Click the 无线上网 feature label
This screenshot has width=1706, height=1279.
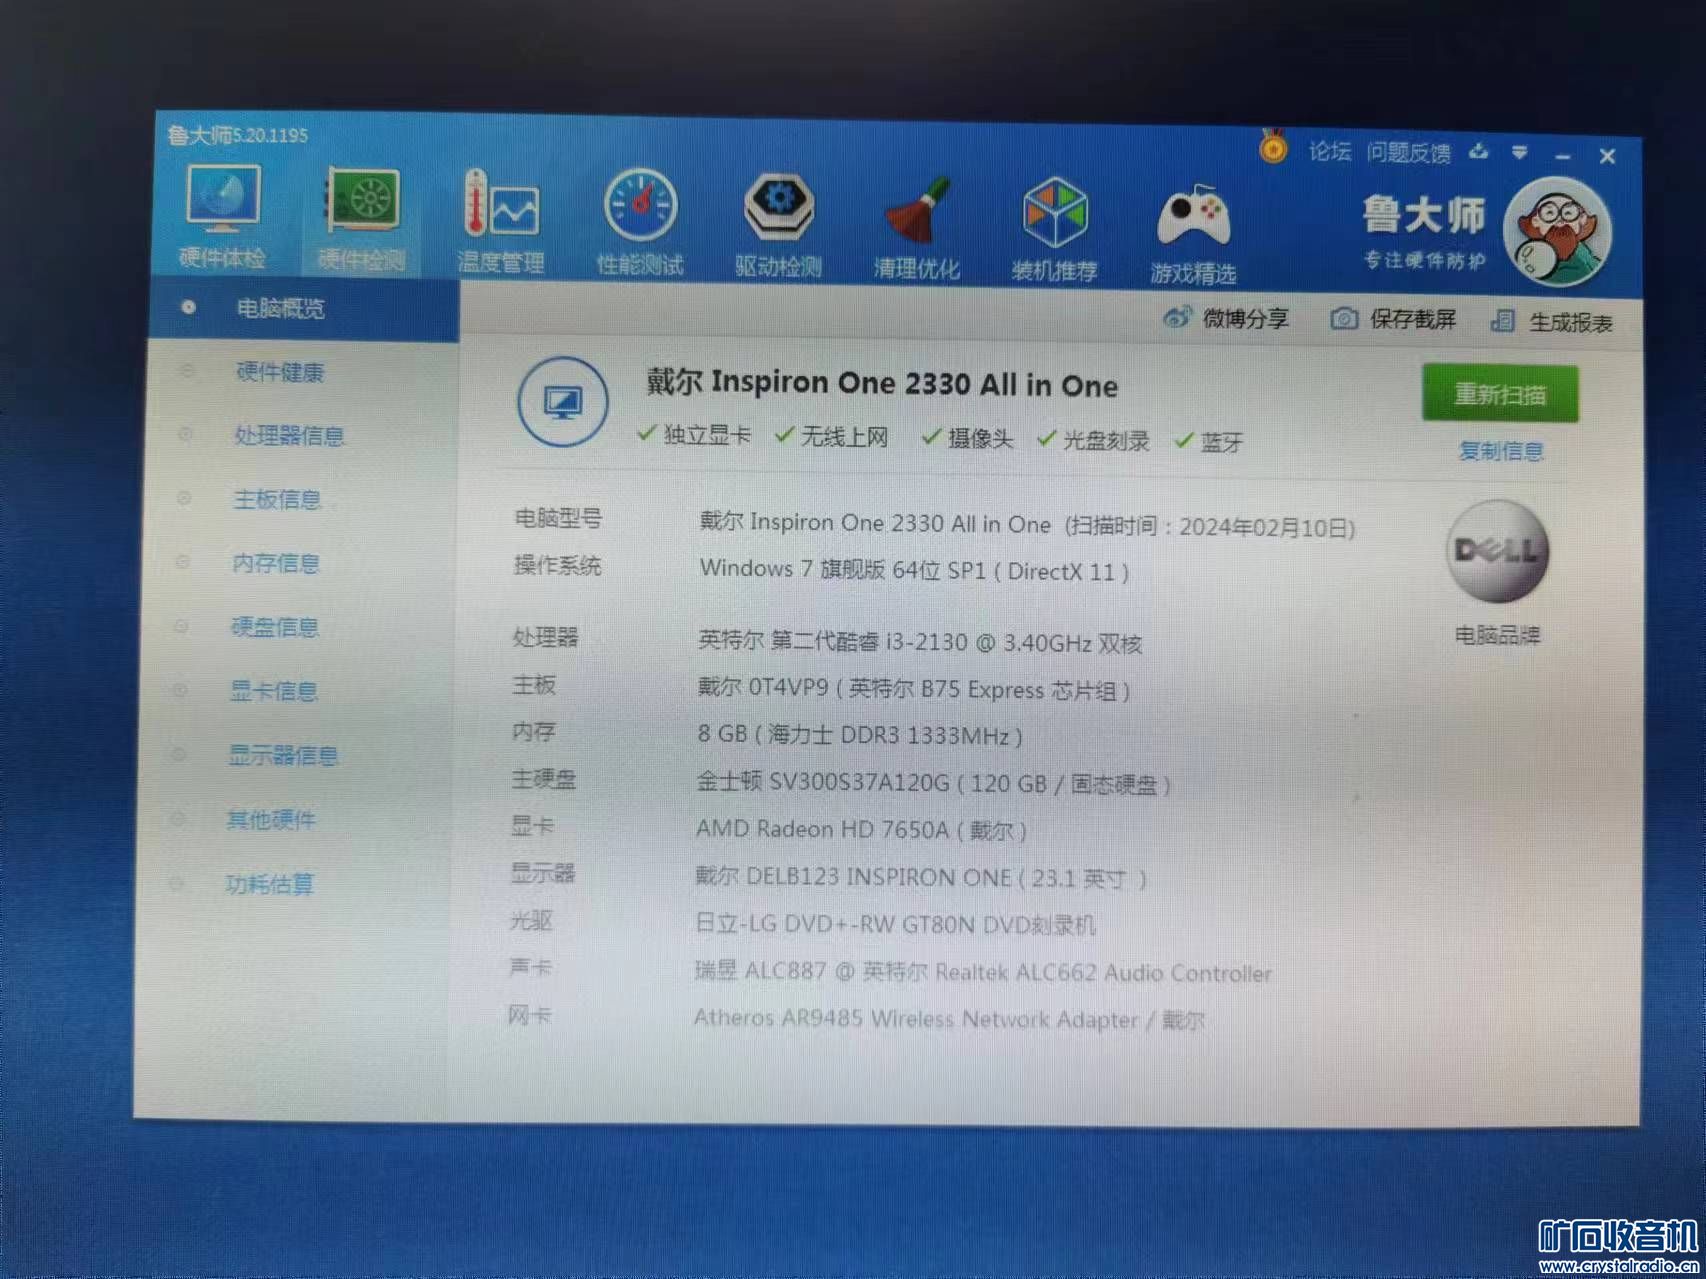click(x=844, y=436)
